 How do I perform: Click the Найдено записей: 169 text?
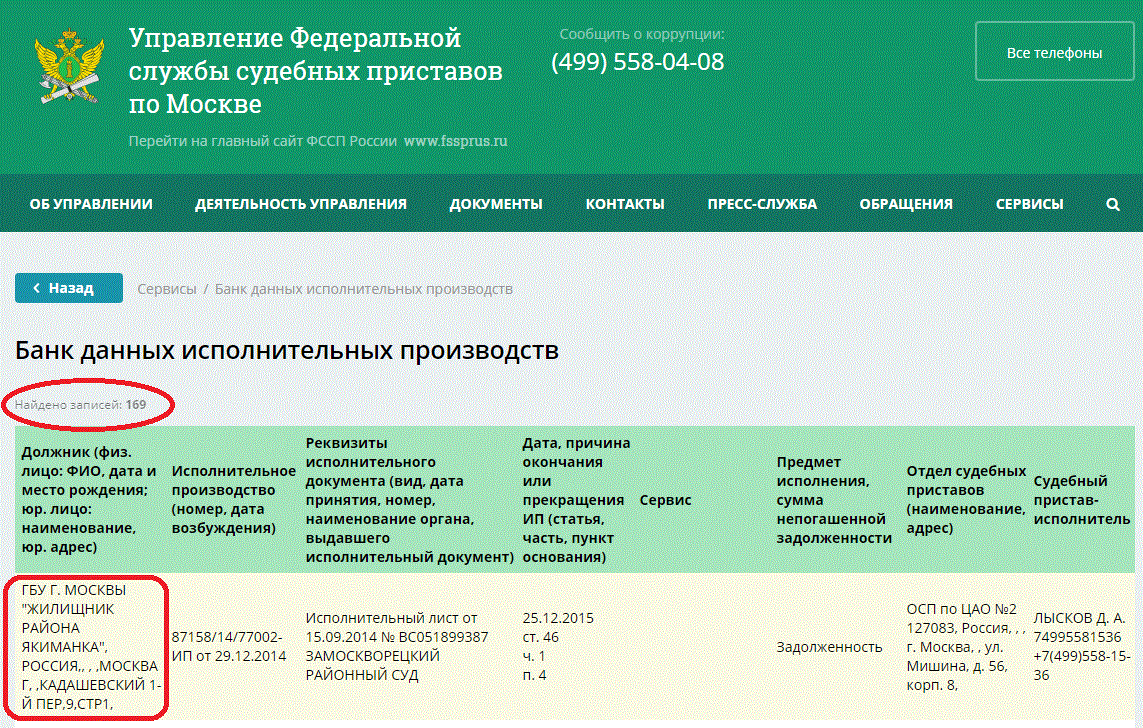[80, 404]
